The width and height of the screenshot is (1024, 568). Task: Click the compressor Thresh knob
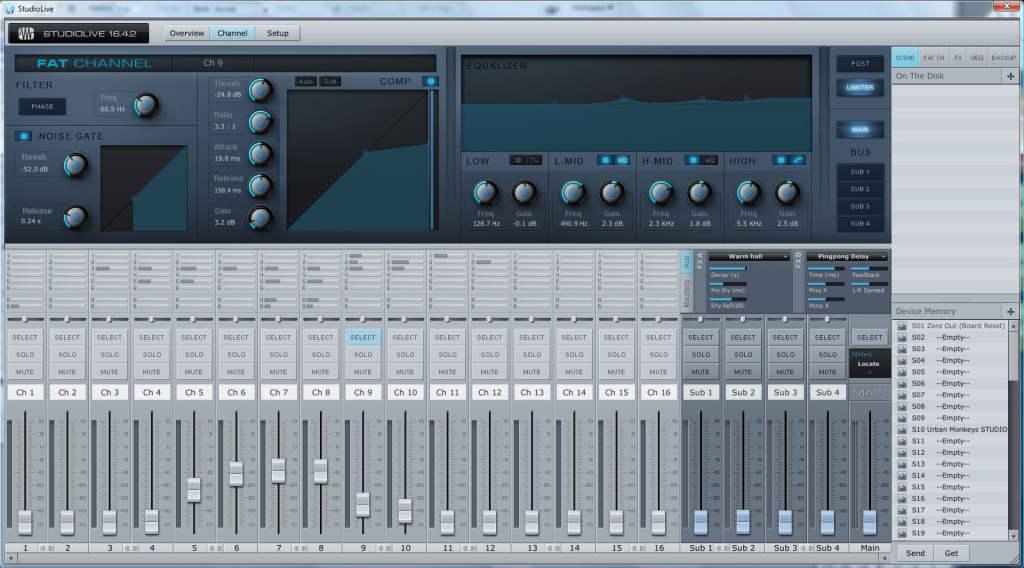260,90
